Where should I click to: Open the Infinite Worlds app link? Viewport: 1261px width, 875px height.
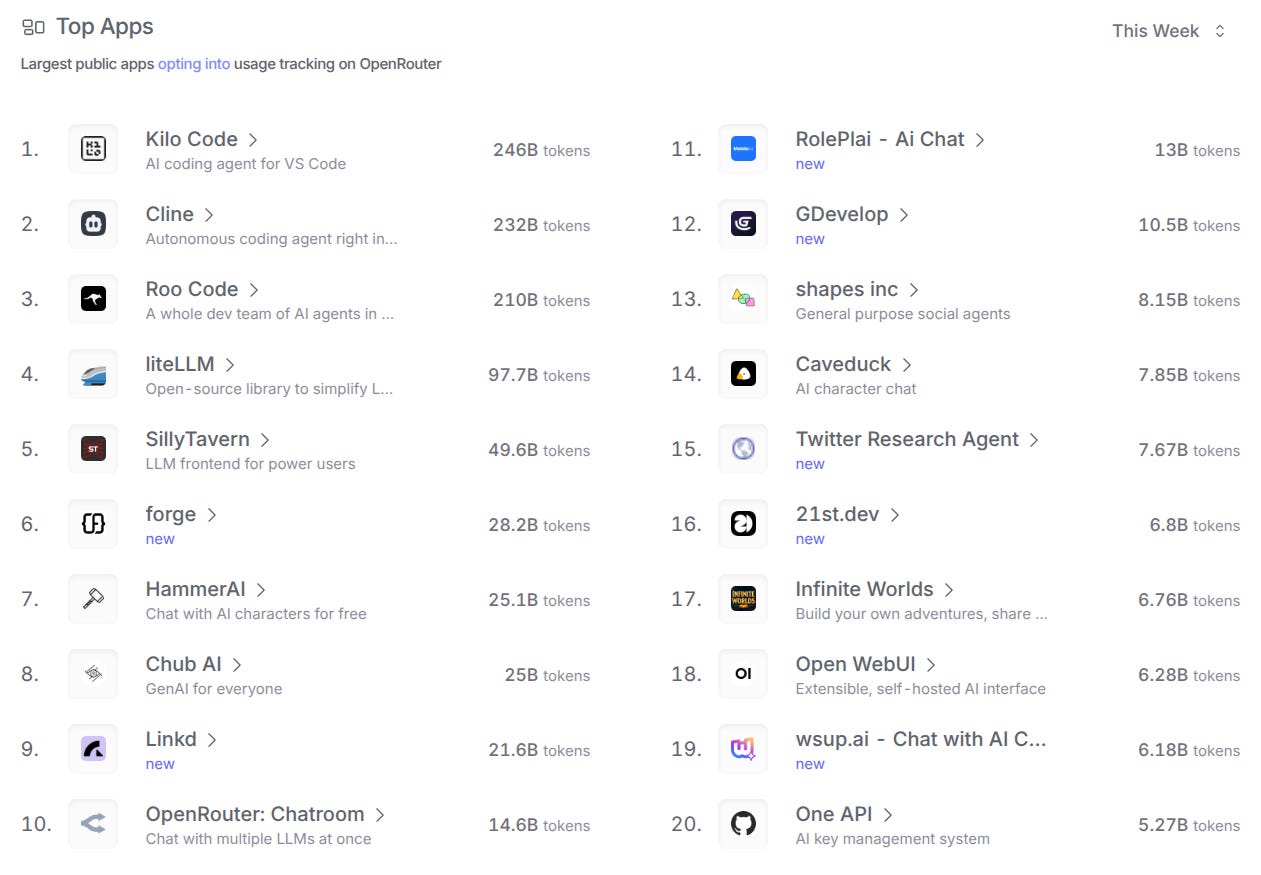865,589
